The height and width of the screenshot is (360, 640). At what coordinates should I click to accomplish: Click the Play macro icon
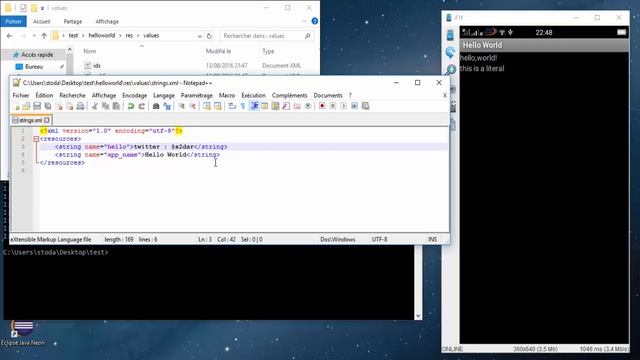(344, 106)
